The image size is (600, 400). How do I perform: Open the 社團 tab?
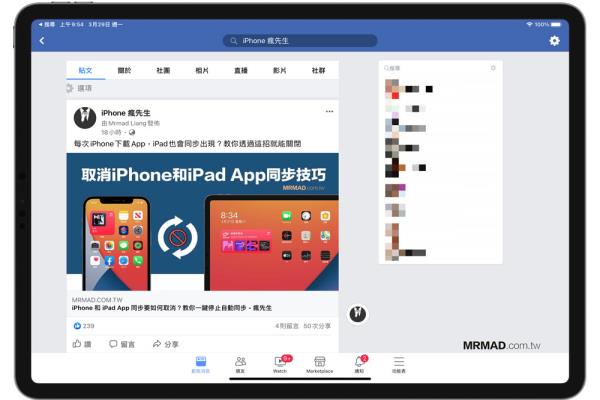[x=163, y=70]
